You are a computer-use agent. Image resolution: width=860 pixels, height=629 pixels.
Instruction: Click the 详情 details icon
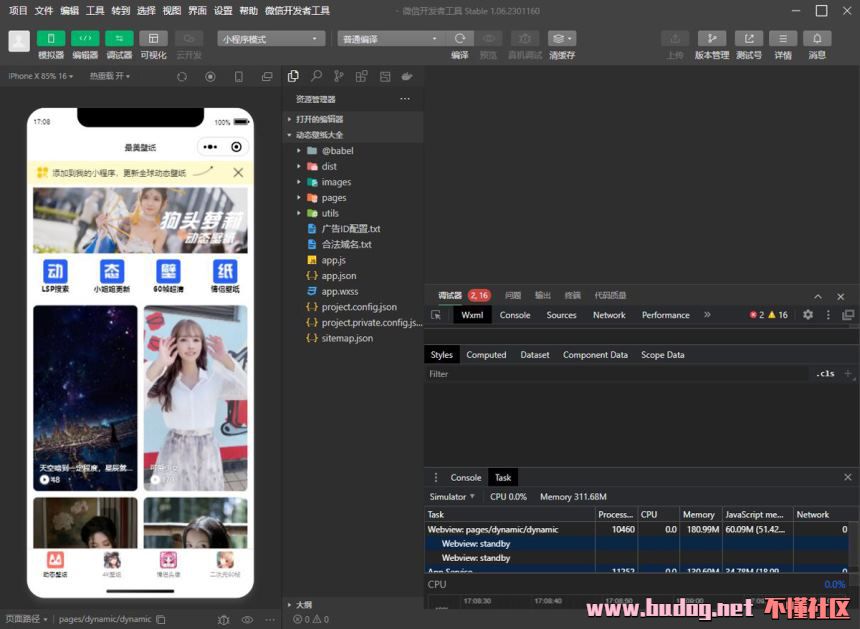point(782,39)
